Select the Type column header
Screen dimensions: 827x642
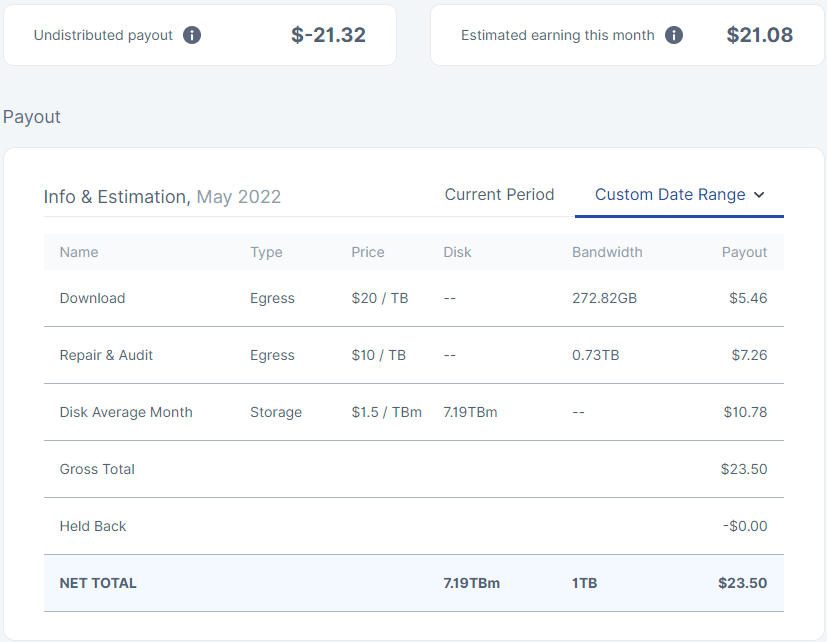pyautogui.click(x=266, y=252)
